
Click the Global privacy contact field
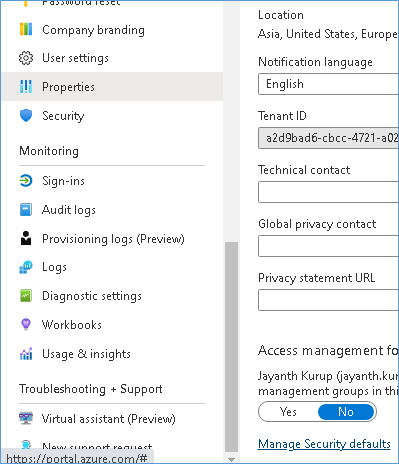(328, 246)
